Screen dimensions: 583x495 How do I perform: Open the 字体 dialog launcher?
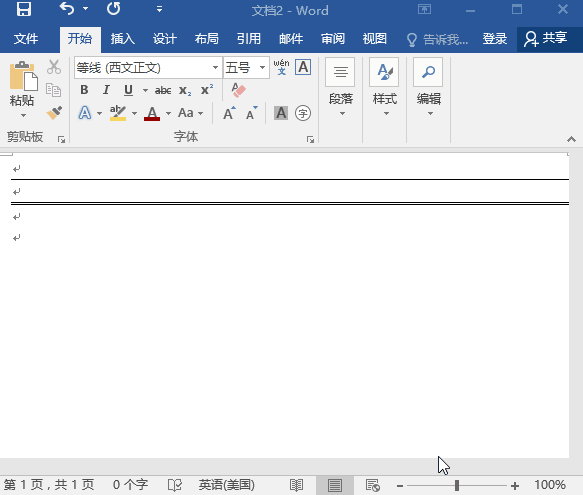(x=310, y=139)
